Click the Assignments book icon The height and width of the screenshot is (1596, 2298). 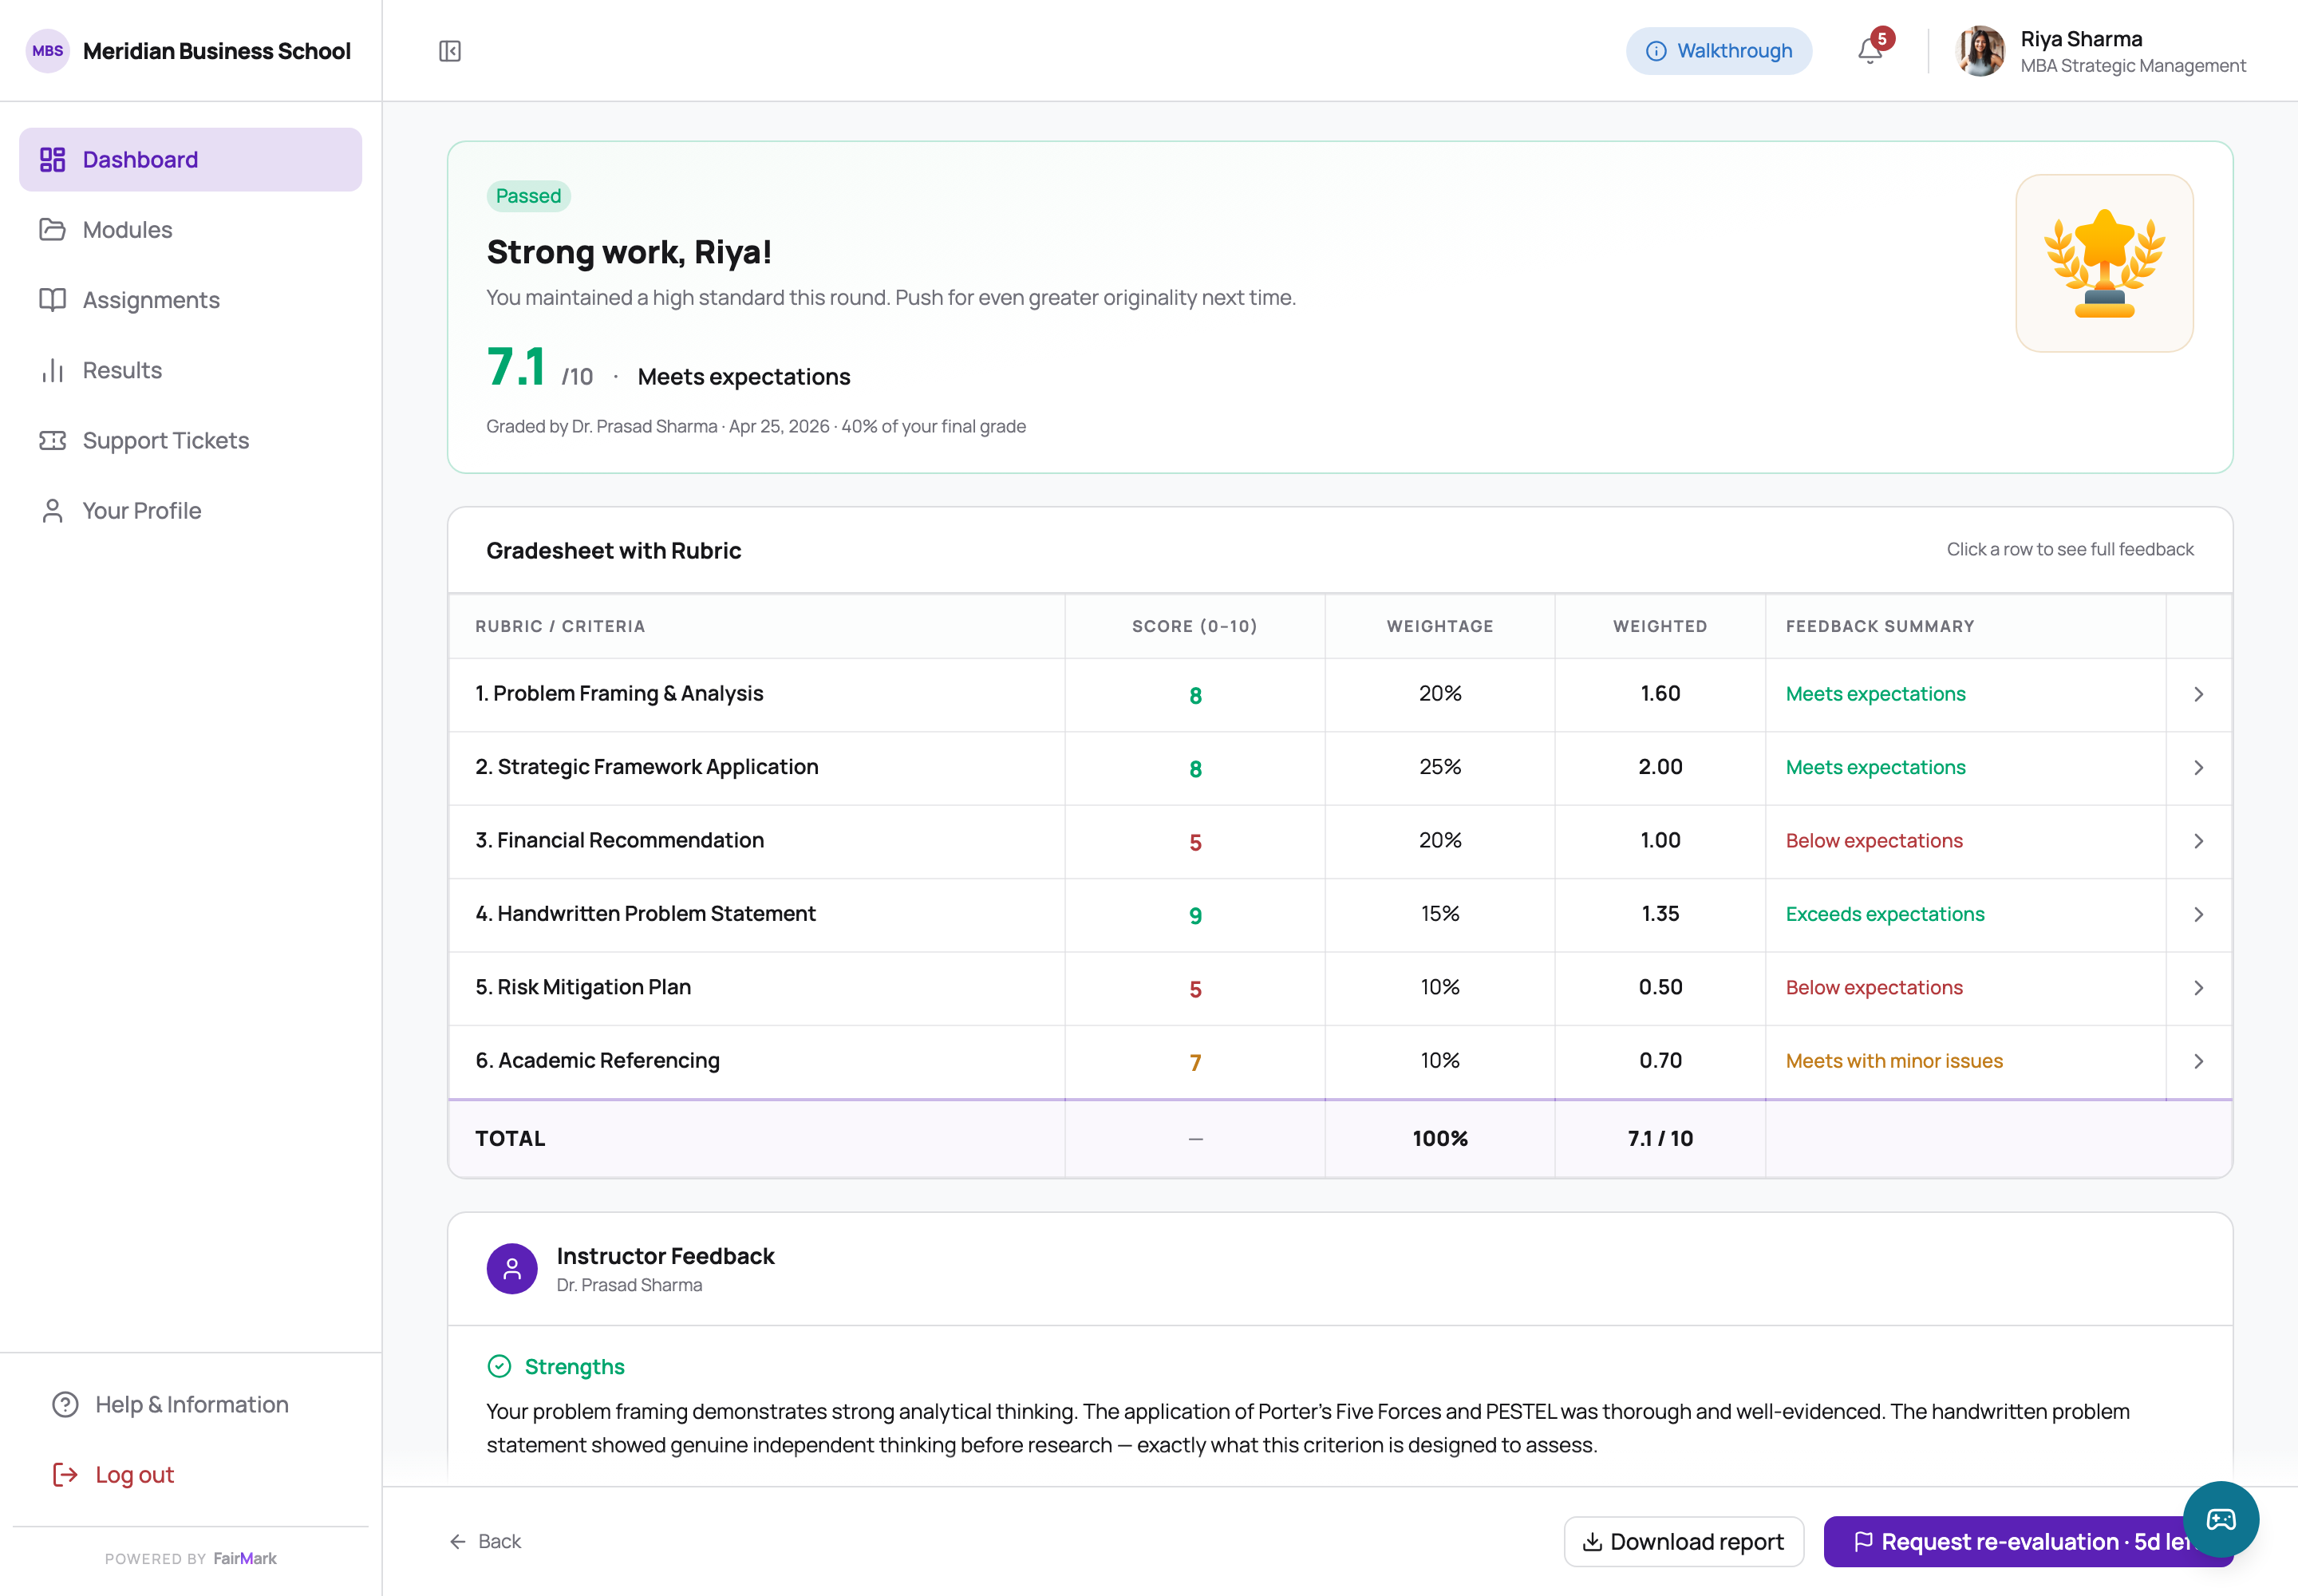pos(52,300)
